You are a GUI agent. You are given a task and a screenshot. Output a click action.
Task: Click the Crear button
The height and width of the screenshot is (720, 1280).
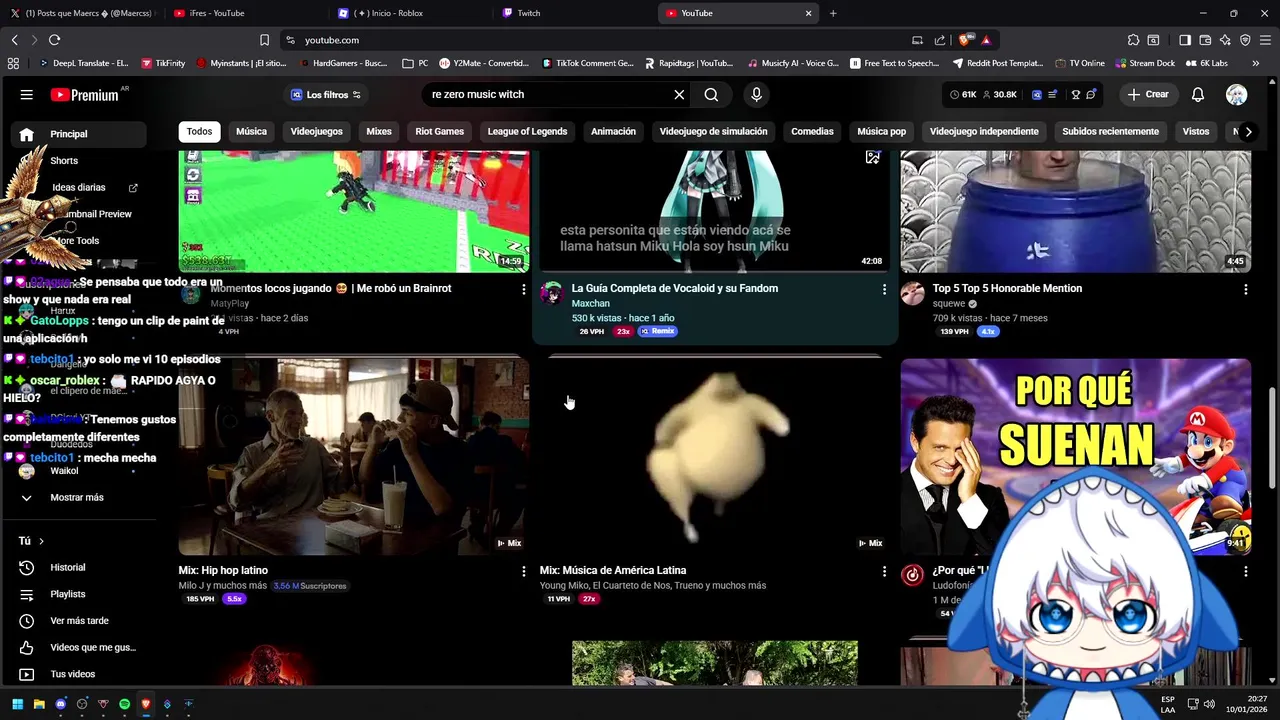(1147, 94)
